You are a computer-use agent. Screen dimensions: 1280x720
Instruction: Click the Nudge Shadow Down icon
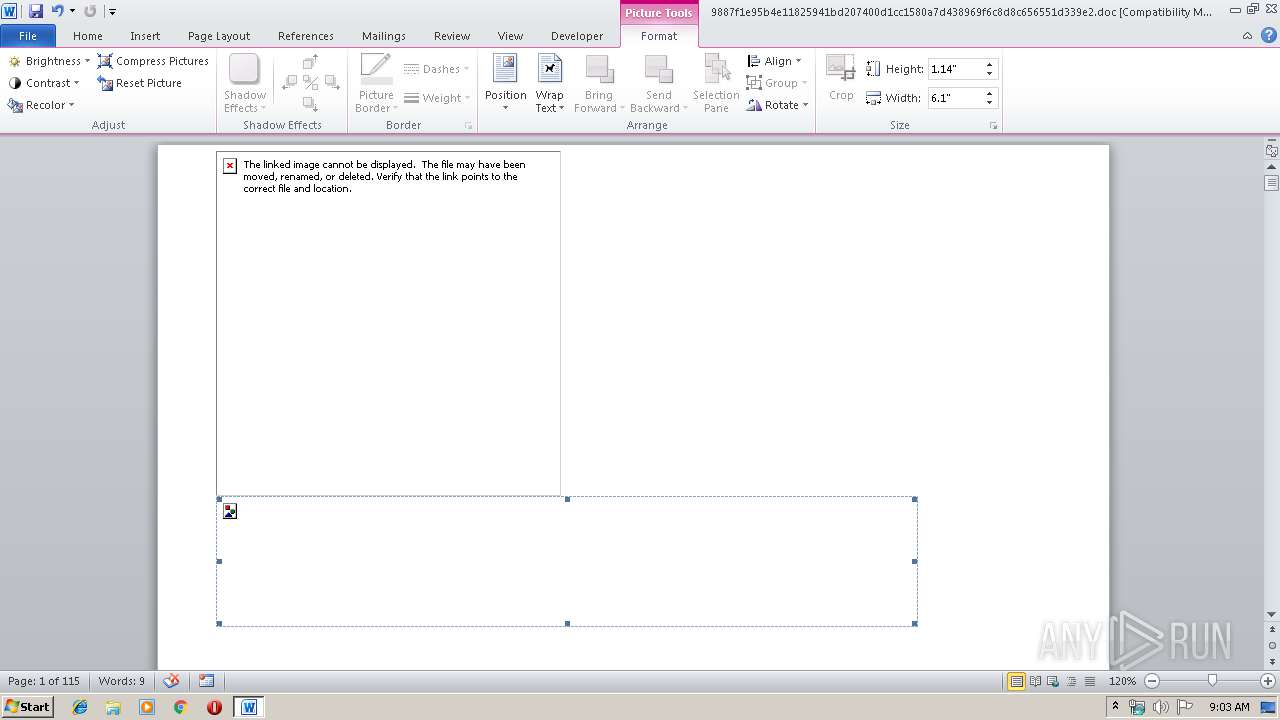(310, 104)
